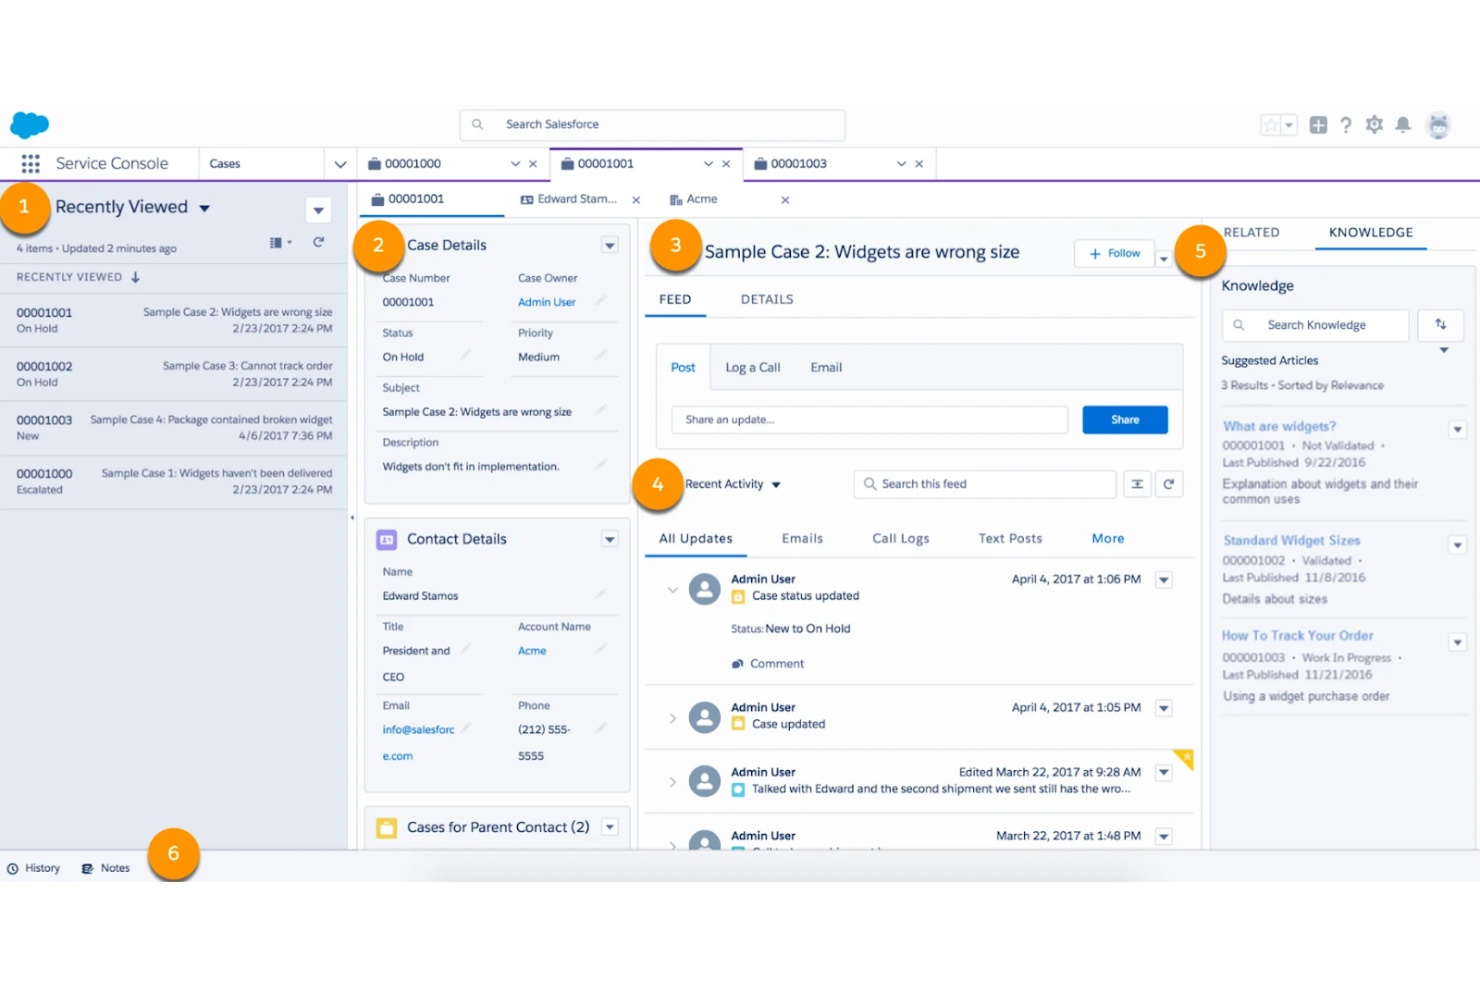Image resolution: width=1480 pixels, height=987 pixels.
Task: Follow the case using the Follow button
Action: click(x=1113, y=253)
